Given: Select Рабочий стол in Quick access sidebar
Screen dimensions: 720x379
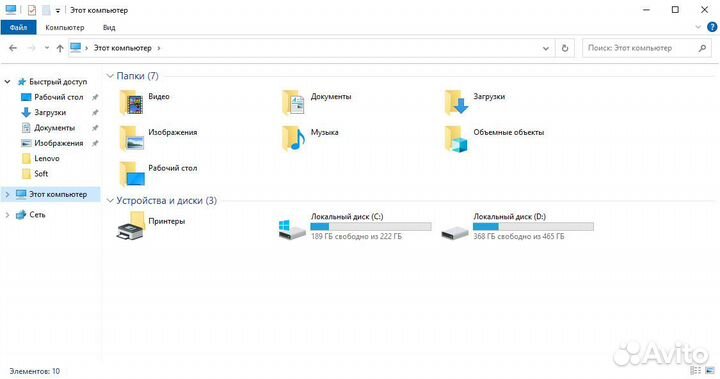Looking at the screenshot, I should click(58, 97).
